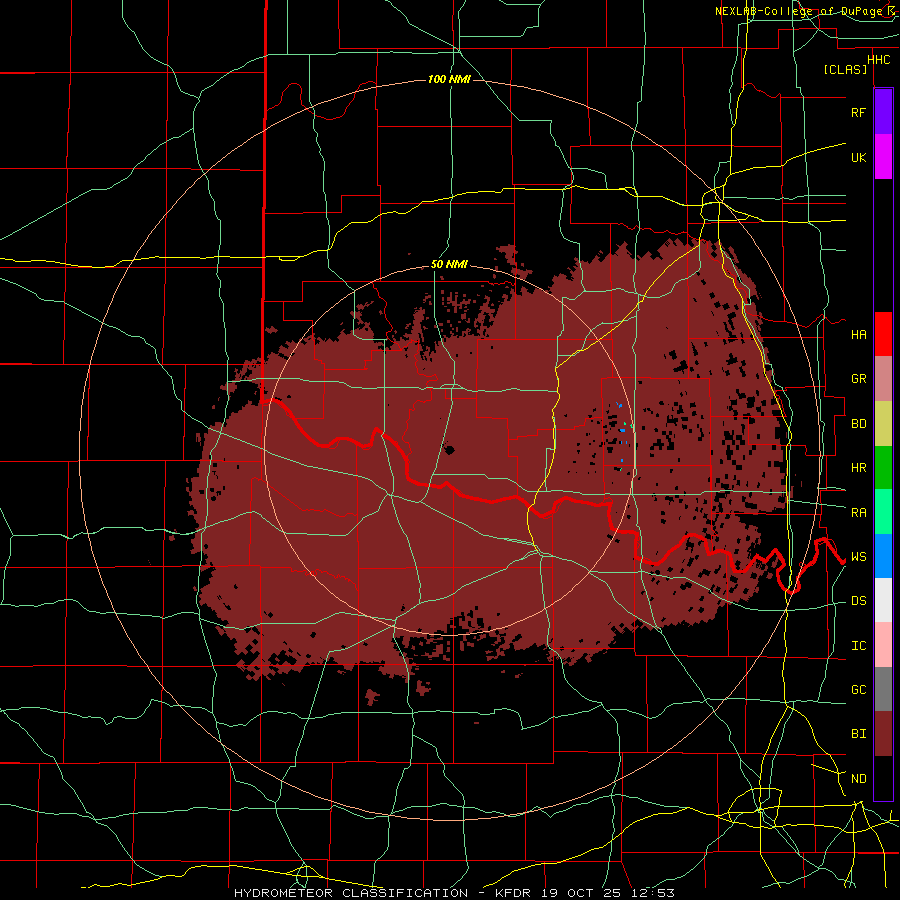Click the 'ND' legend label

pos(858,779)
